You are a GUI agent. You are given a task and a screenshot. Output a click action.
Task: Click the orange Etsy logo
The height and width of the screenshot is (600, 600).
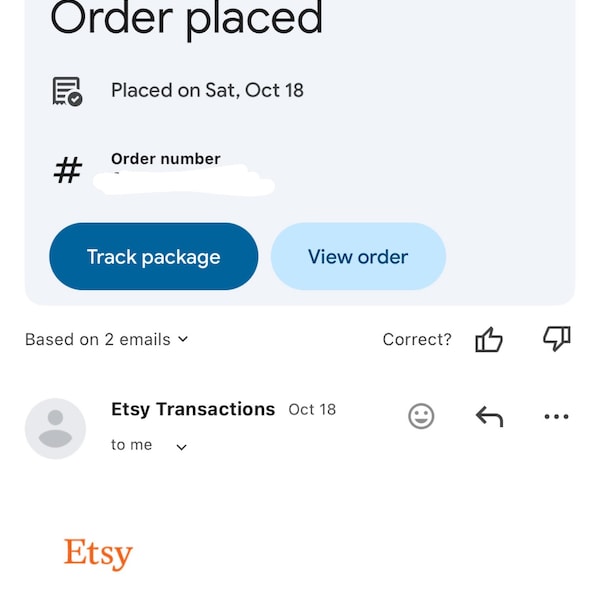[98, 554]
